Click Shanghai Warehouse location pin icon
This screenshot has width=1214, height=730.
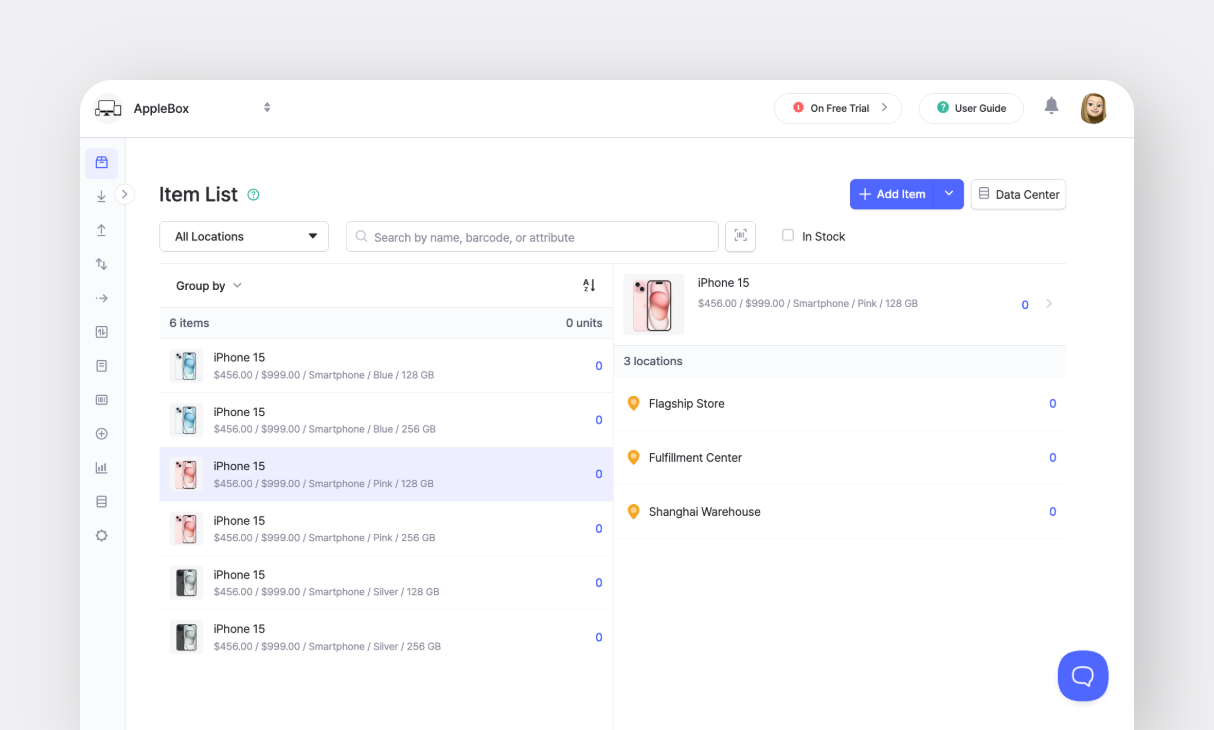tap(633, 511)
